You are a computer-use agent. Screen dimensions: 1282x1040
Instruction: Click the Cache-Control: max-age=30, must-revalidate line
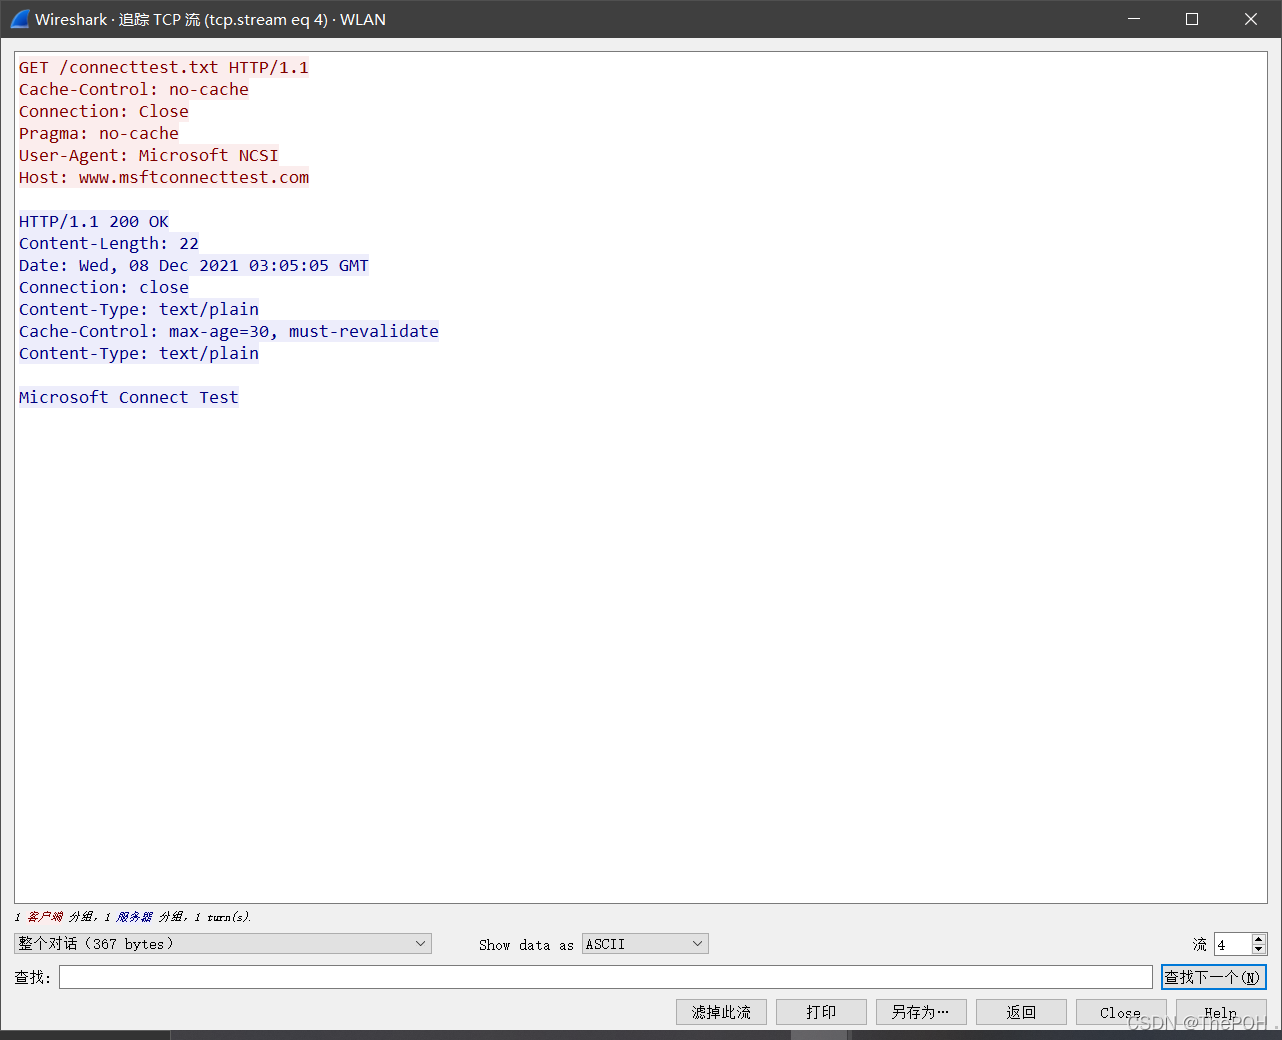[229, 331]
